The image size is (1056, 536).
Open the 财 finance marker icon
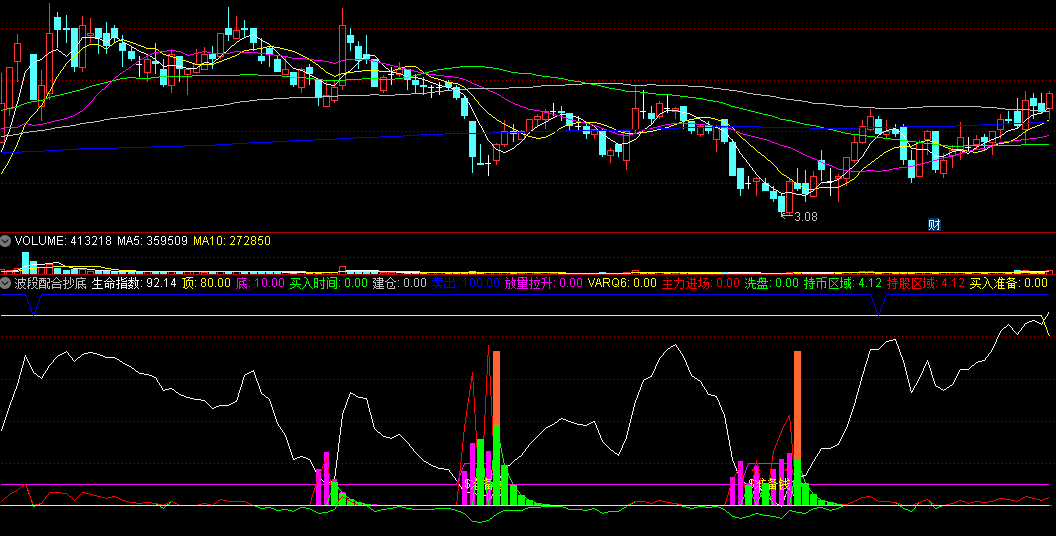[x=933, y=225]
